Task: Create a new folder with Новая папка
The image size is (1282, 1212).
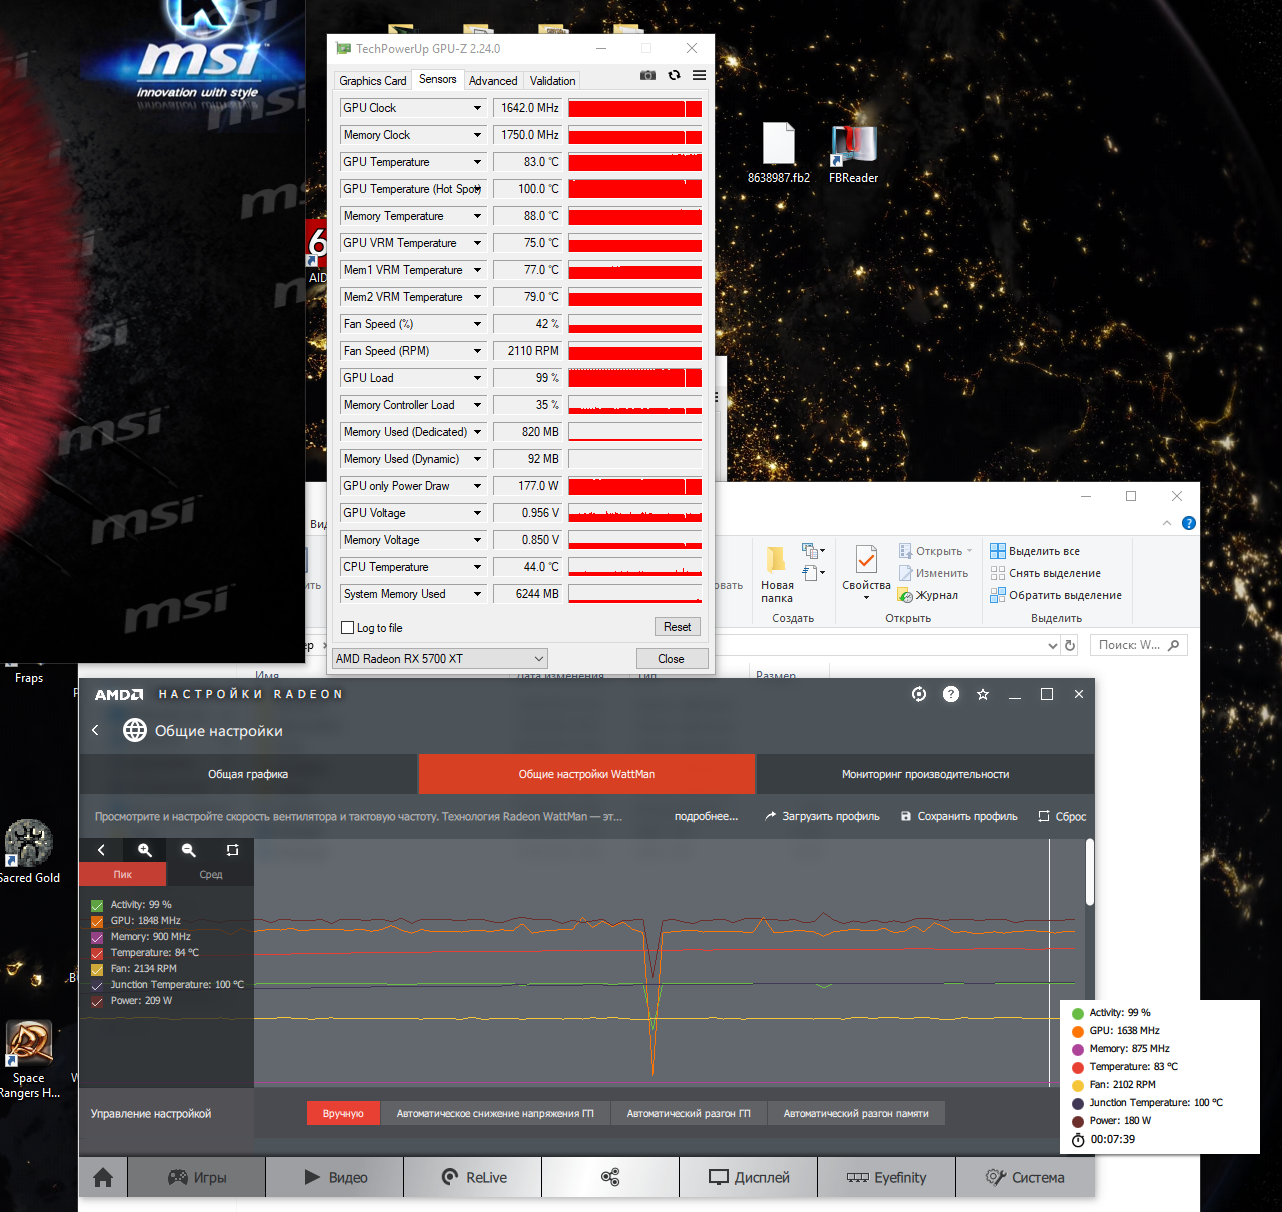Action: click(x=777, y=574)
